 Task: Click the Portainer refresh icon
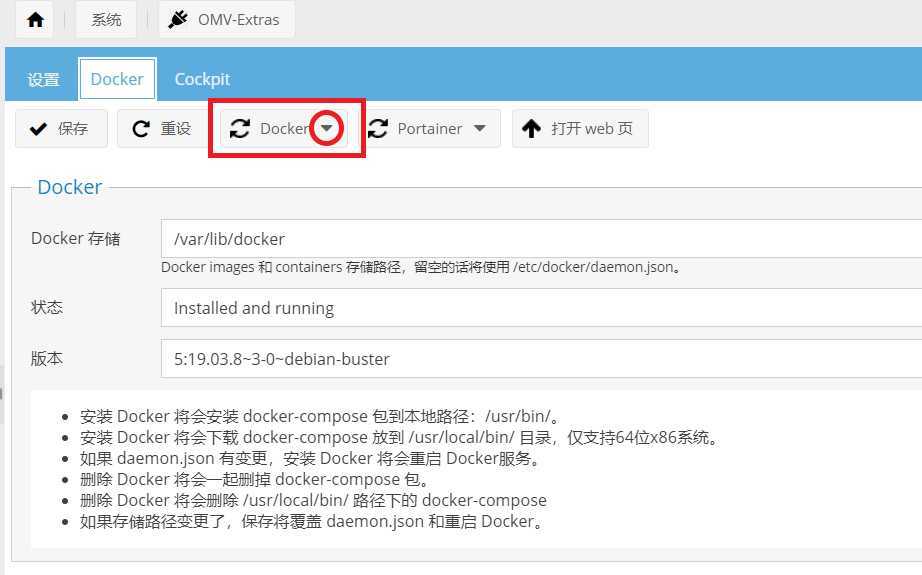pos(378,129)
